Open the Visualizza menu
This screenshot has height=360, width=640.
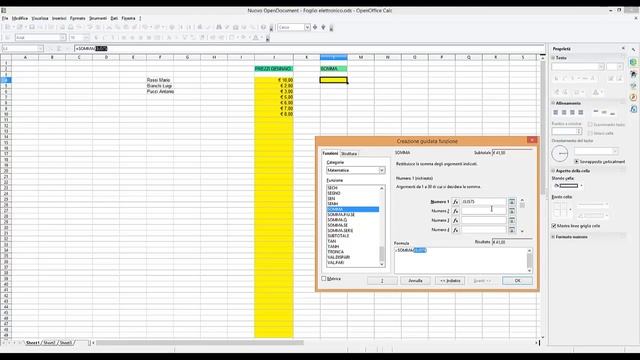(40, 18)
